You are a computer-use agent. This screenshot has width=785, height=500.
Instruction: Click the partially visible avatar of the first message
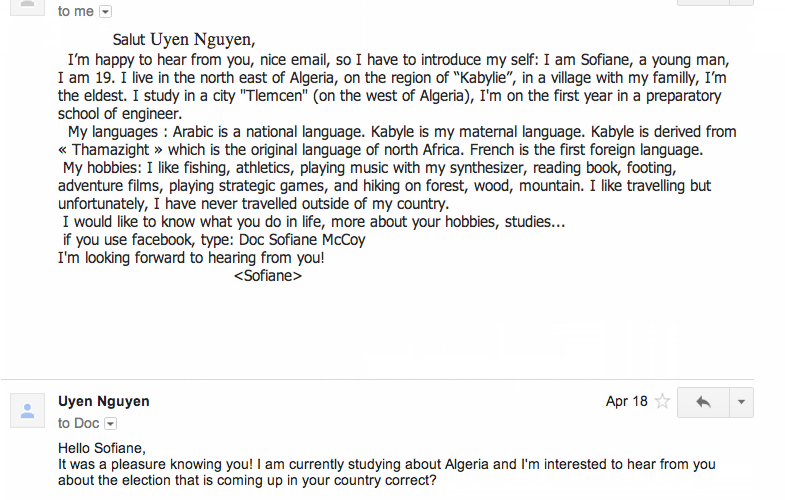point(27,4)
